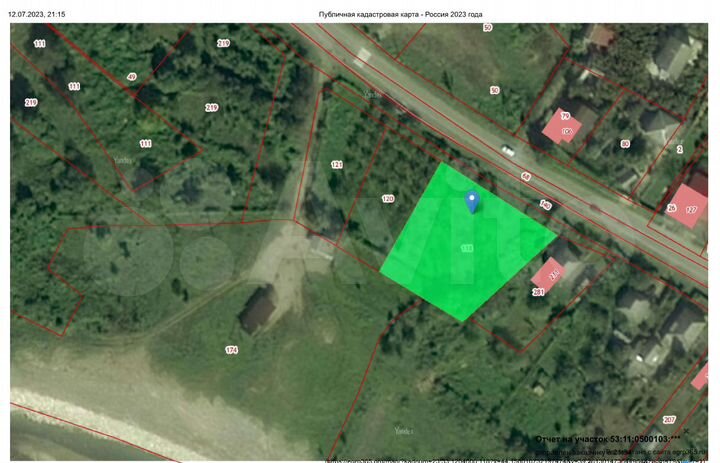Click parcel label 49 at upper left
Image resolution: width=720 pixels, height=463 pixels.
(132, 77)
